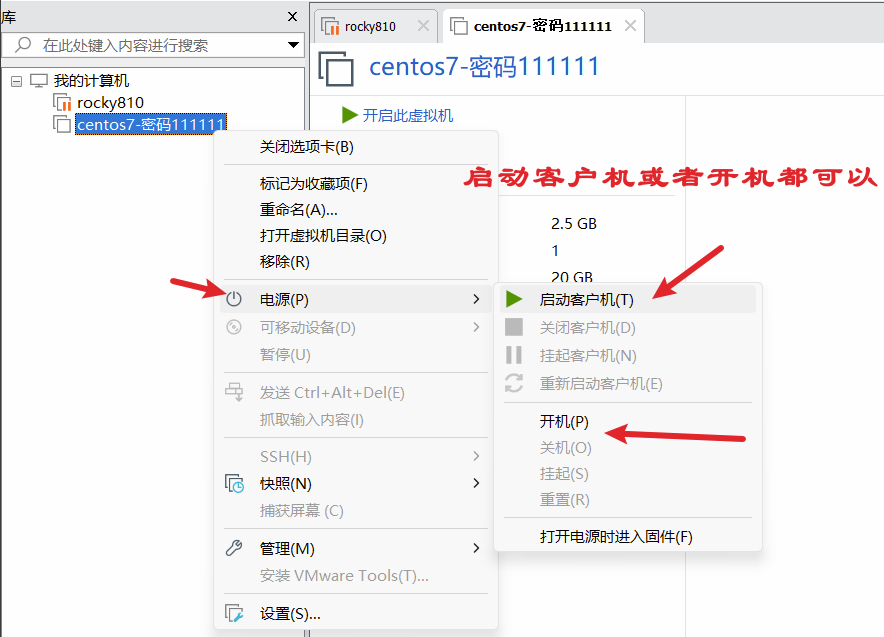This screenshot has height=637, width=884.
Task: Click the centos7 VM icon in tree
Action: (62, 123)
